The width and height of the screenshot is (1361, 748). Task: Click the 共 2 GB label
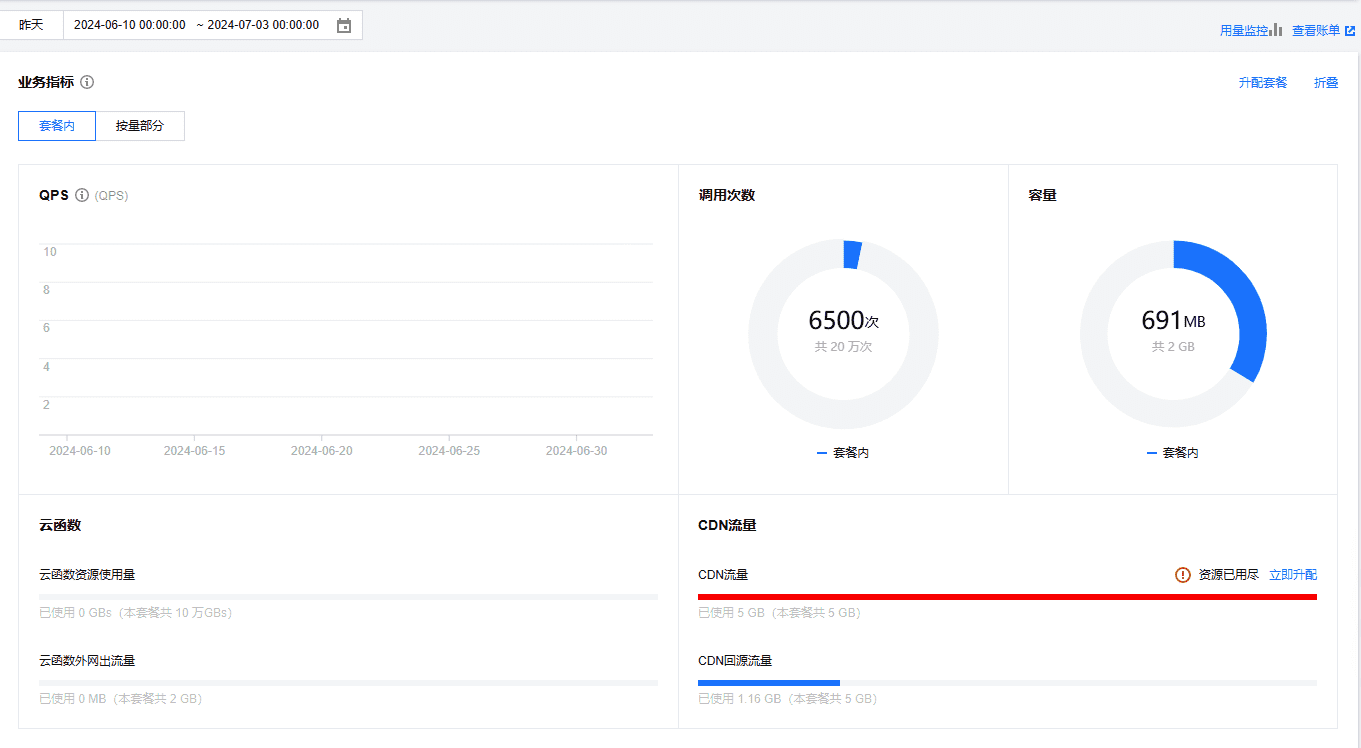coord(1173,347)
